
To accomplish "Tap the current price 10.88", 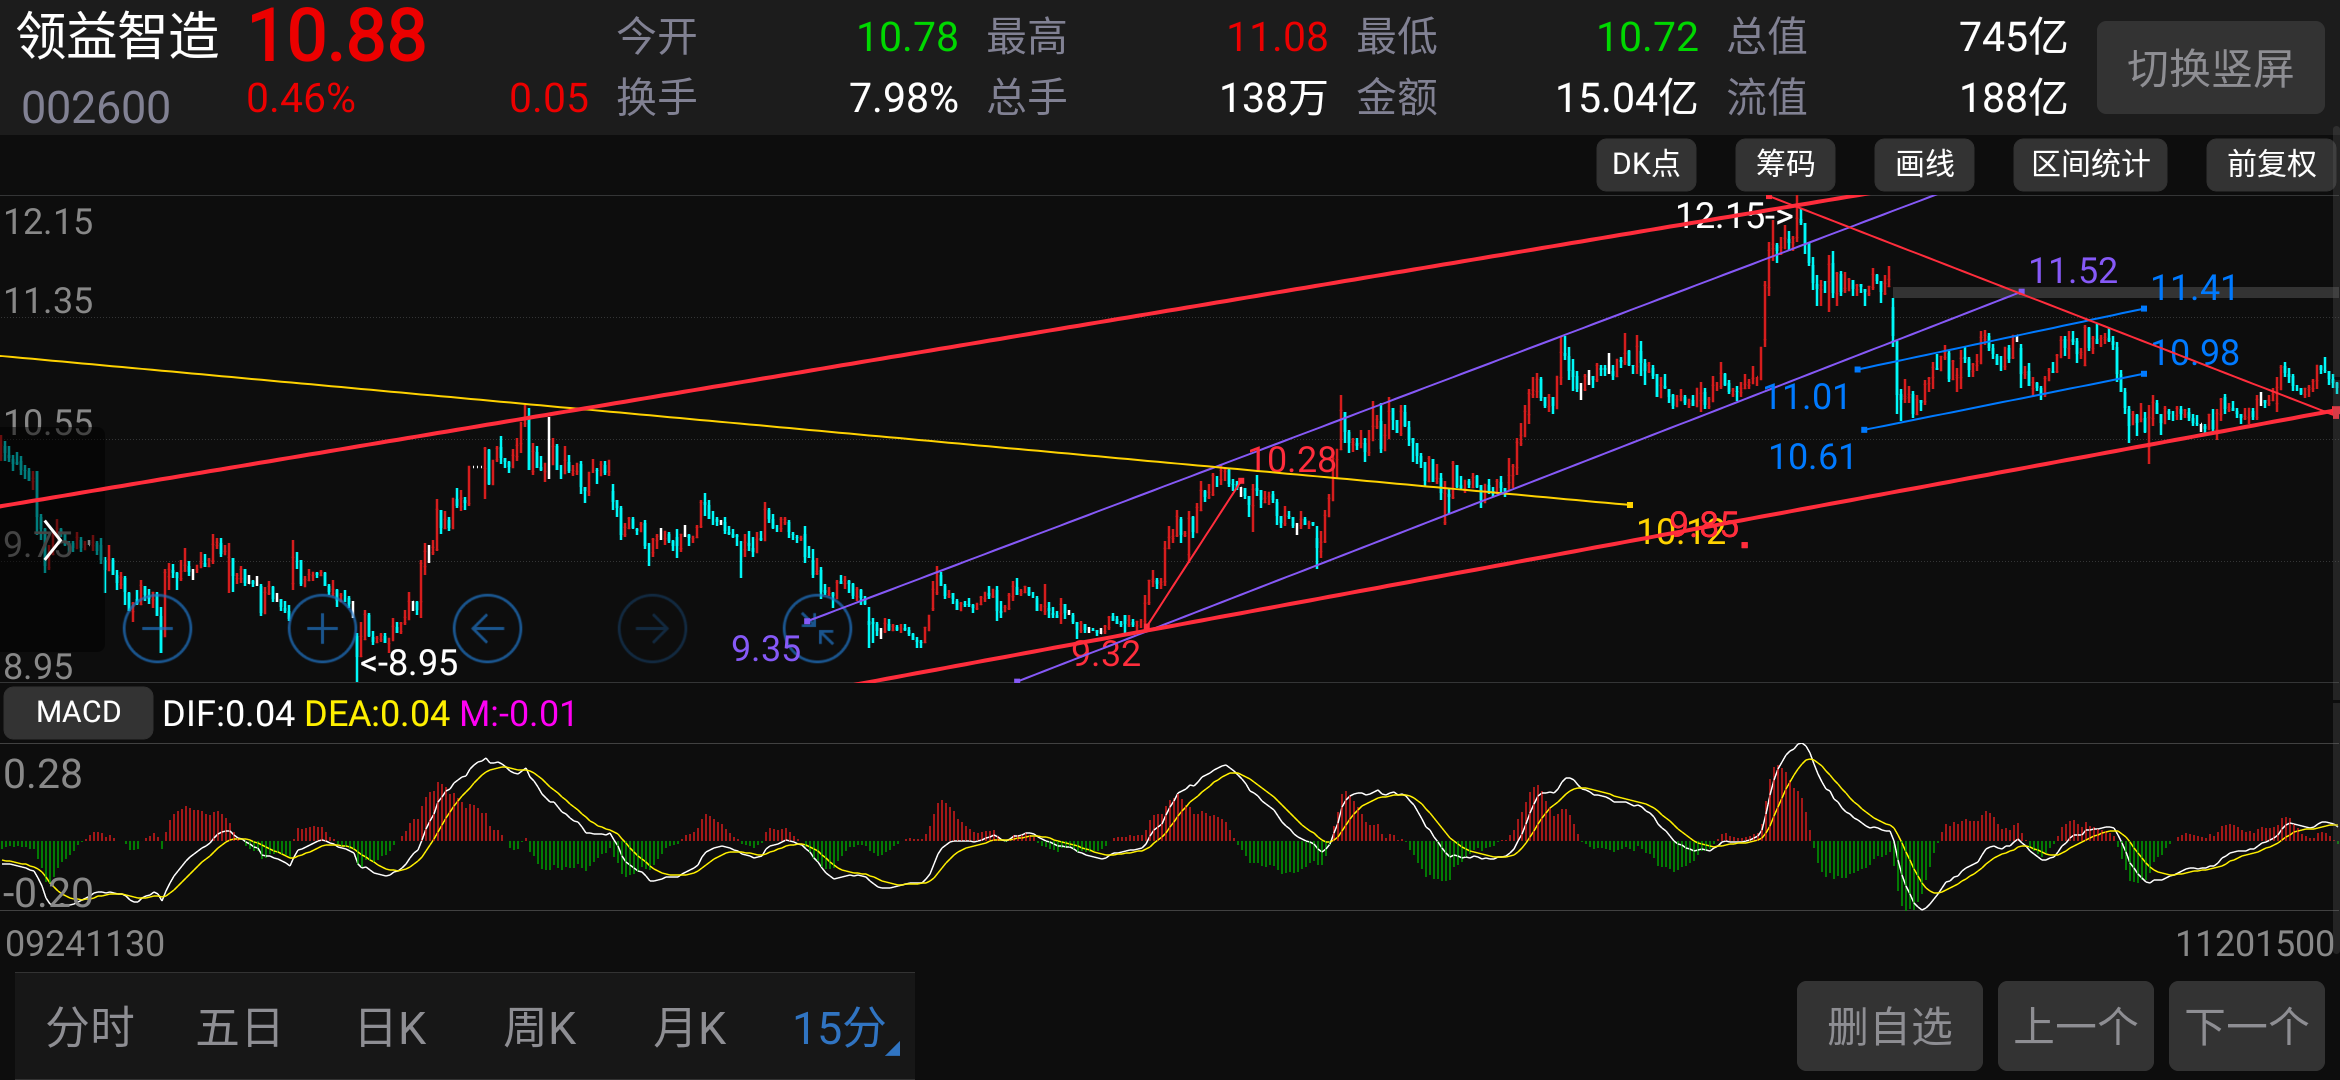I will [337, 36].
